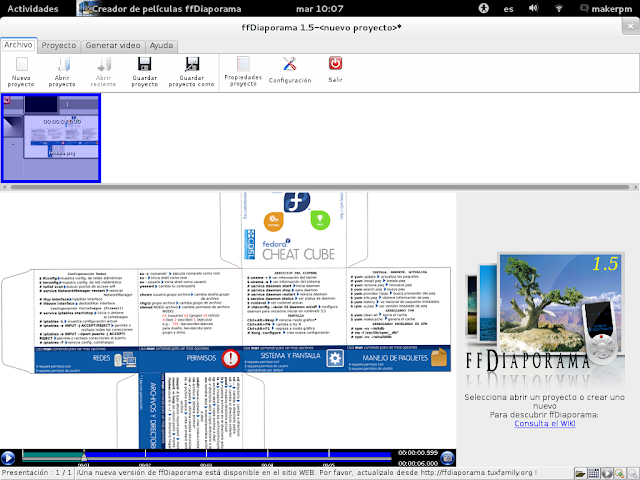Open a project via Abrir proyecto
The height and width of the screenshot is (480, 640).
(x=62, y=72)
